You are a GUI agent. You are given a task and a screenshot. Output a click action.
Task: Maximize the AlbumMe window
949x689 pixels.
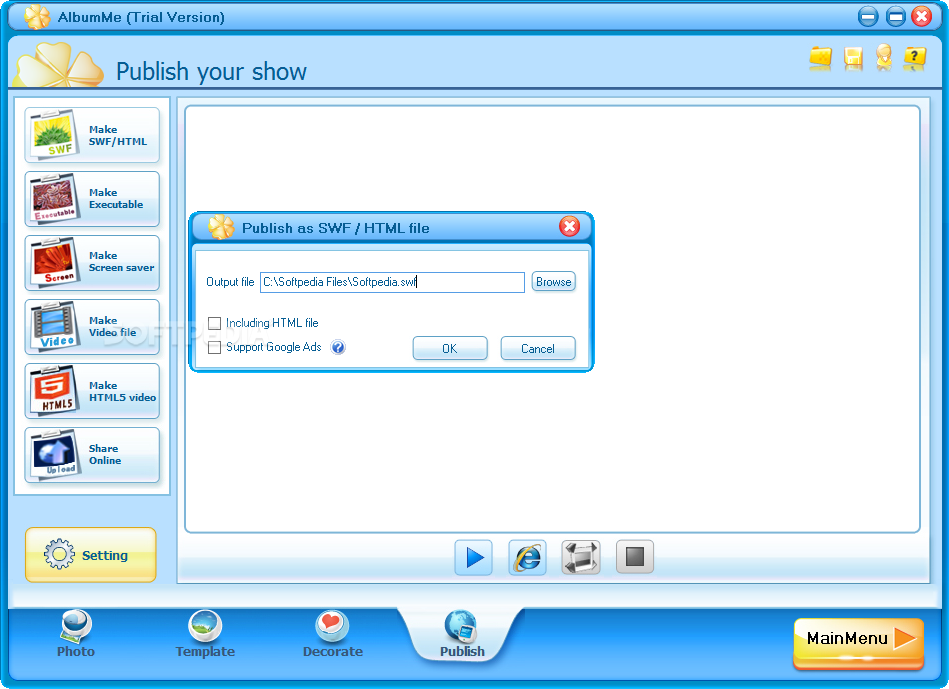(x=895, y=17)
